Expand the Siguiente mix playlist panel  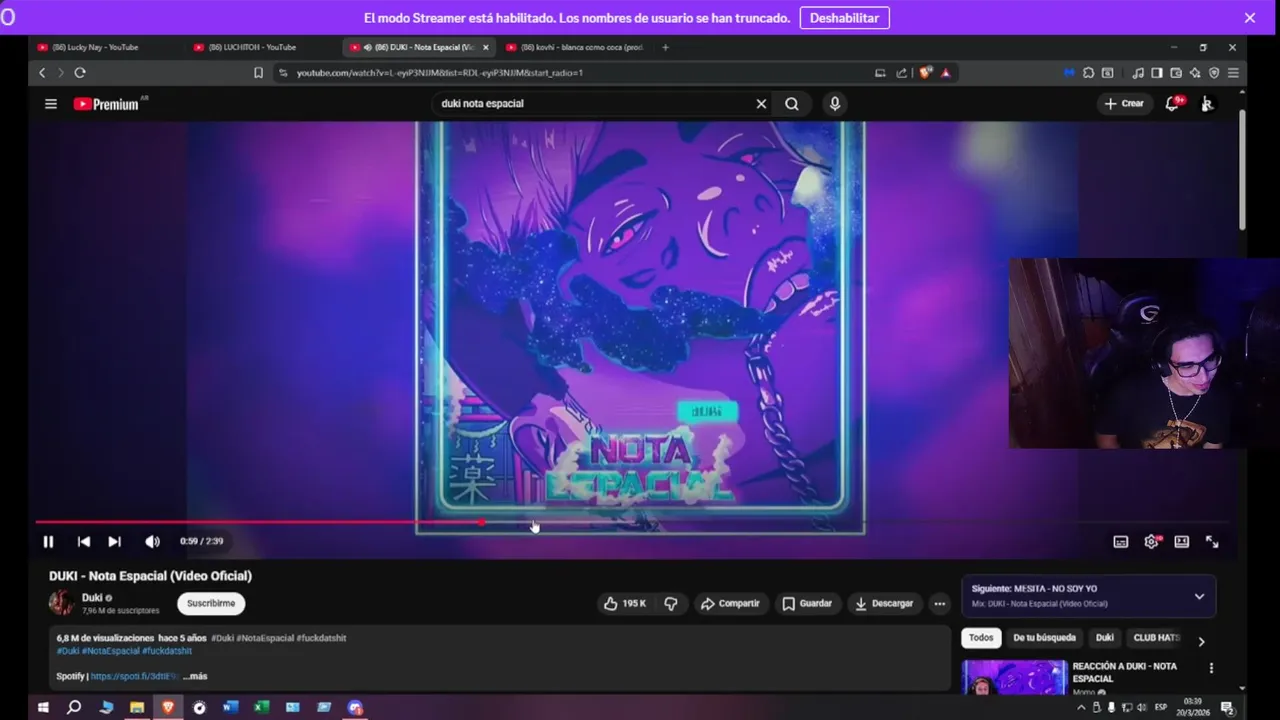pos(1199,596)
